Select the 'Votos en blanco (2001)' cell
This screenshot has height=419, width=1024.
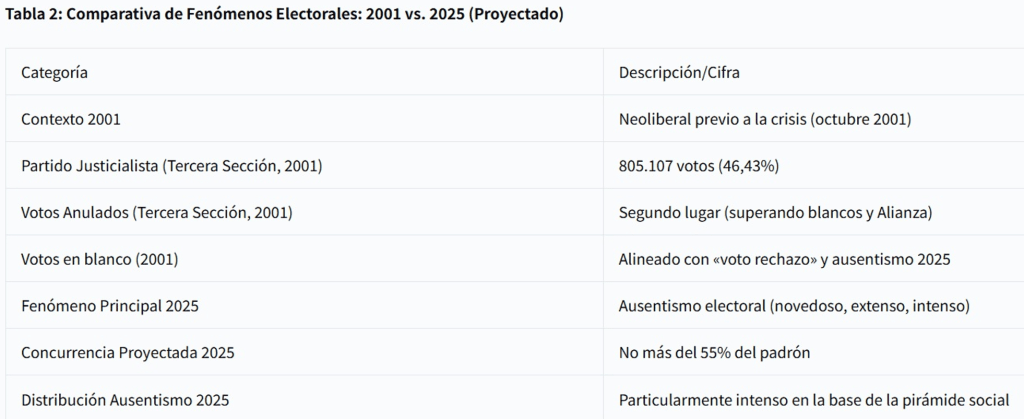point(304,258)
